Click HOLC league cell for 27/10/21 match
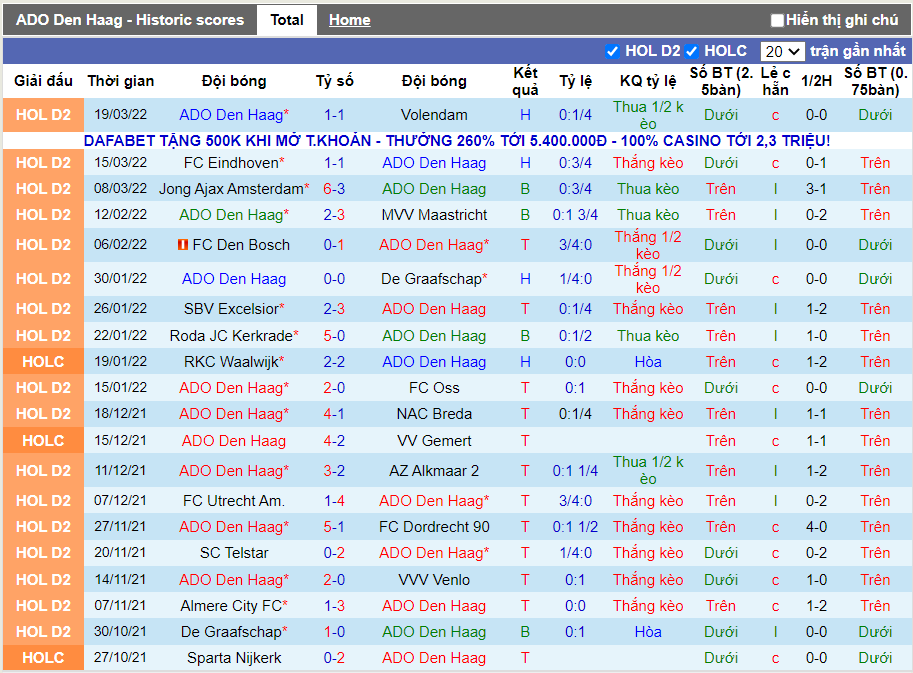This screenshot has width=913, height=673. tap(43, 658)
